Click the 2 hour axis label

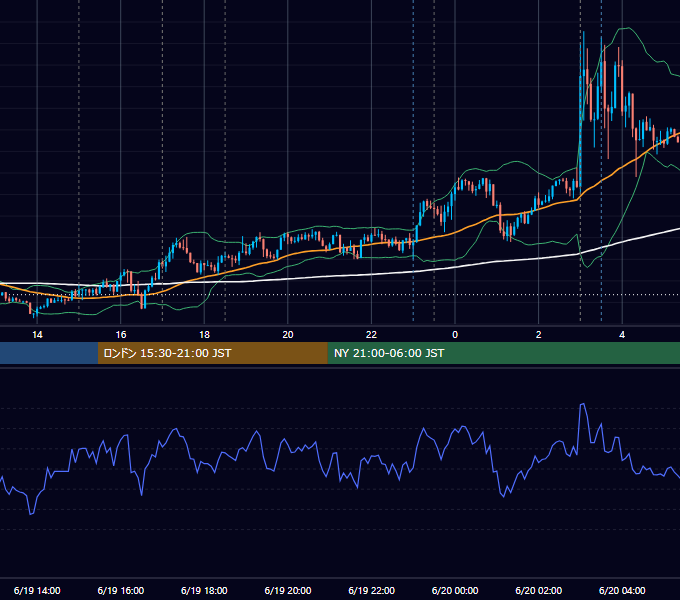pyautogui.click(x=538, y=335)
